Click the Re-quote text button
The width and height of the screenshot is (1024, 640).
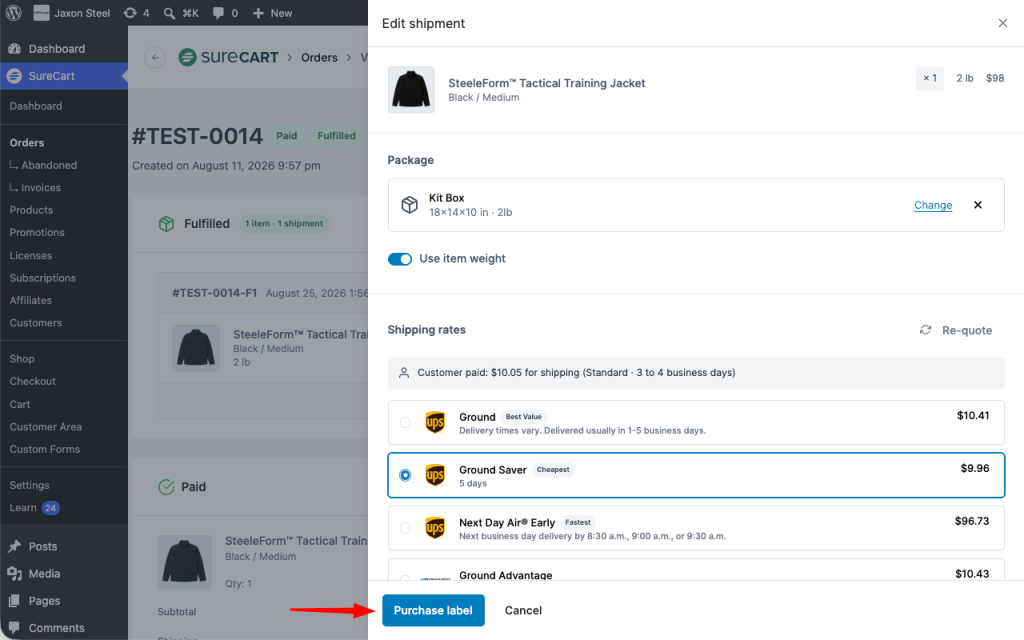coord(967,330)
